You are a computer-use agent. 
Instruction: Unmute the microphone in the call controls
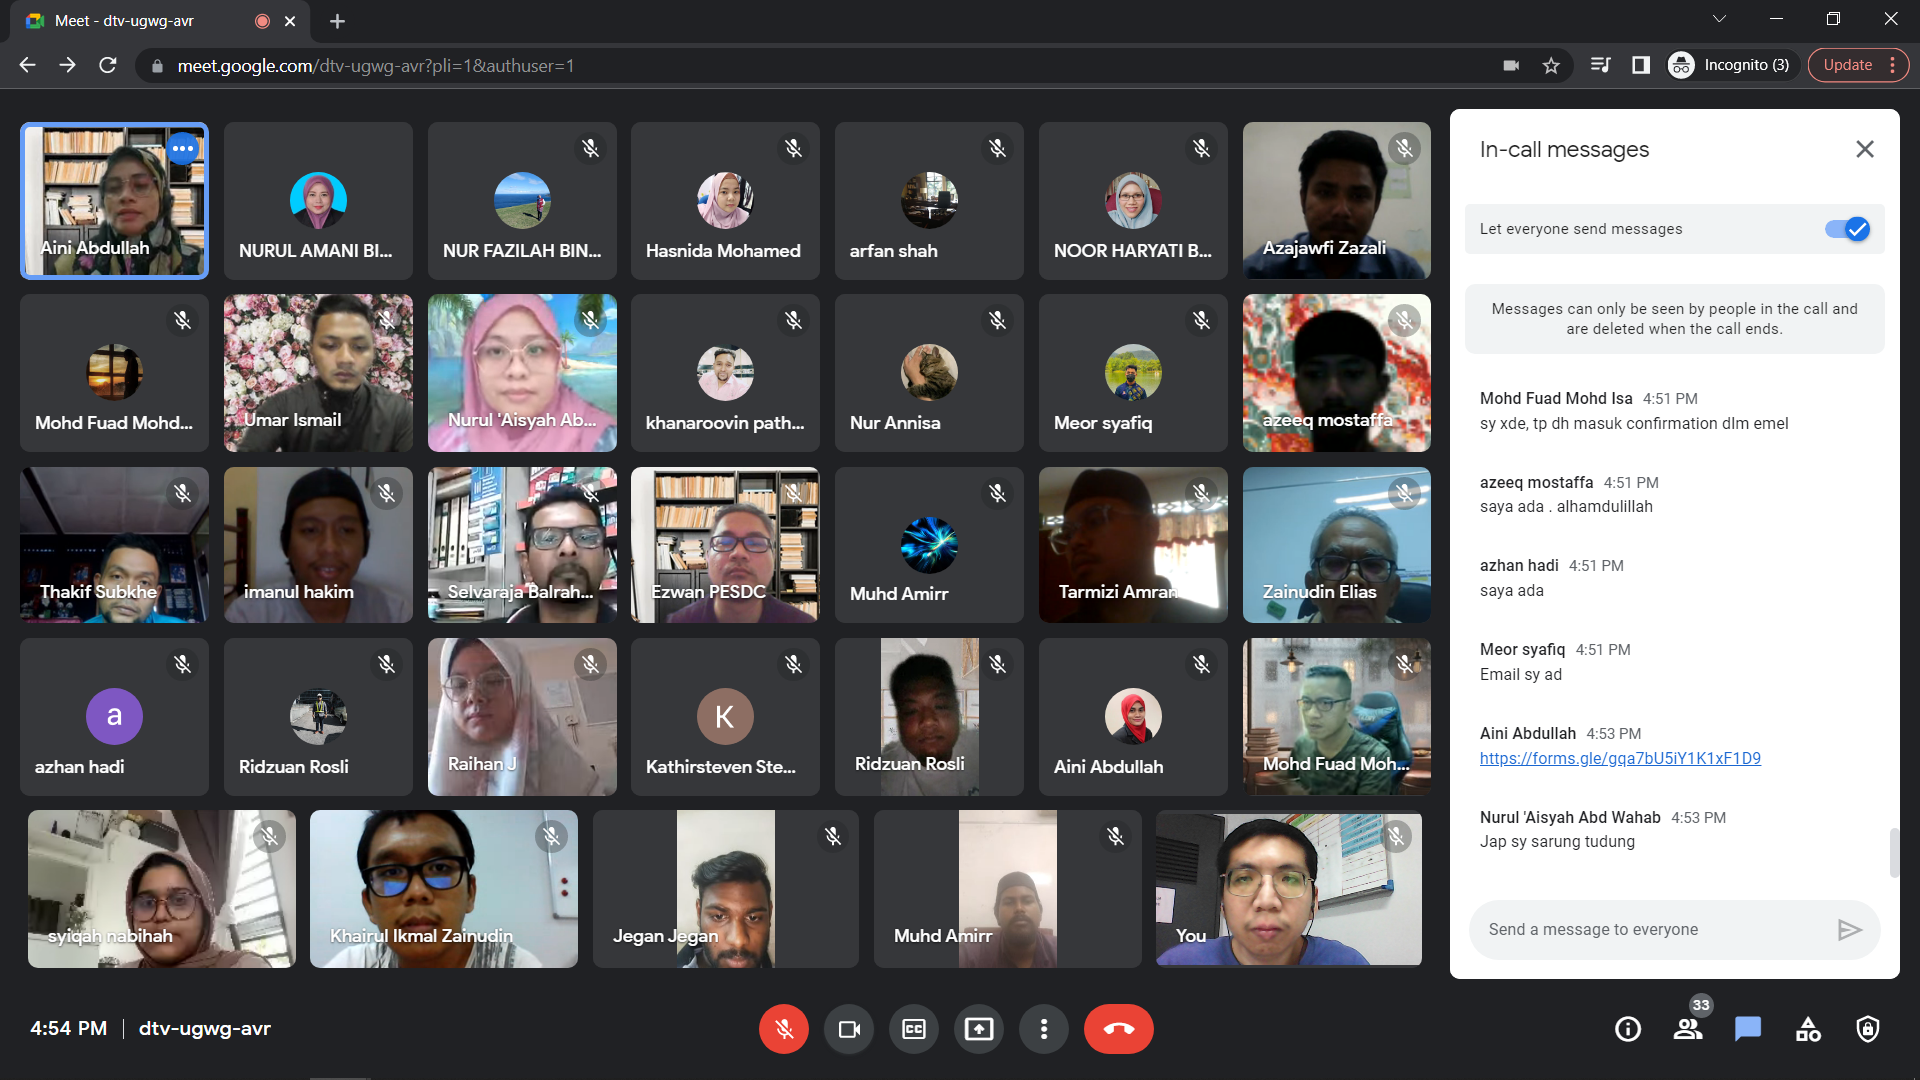[x=783, y=1029]
